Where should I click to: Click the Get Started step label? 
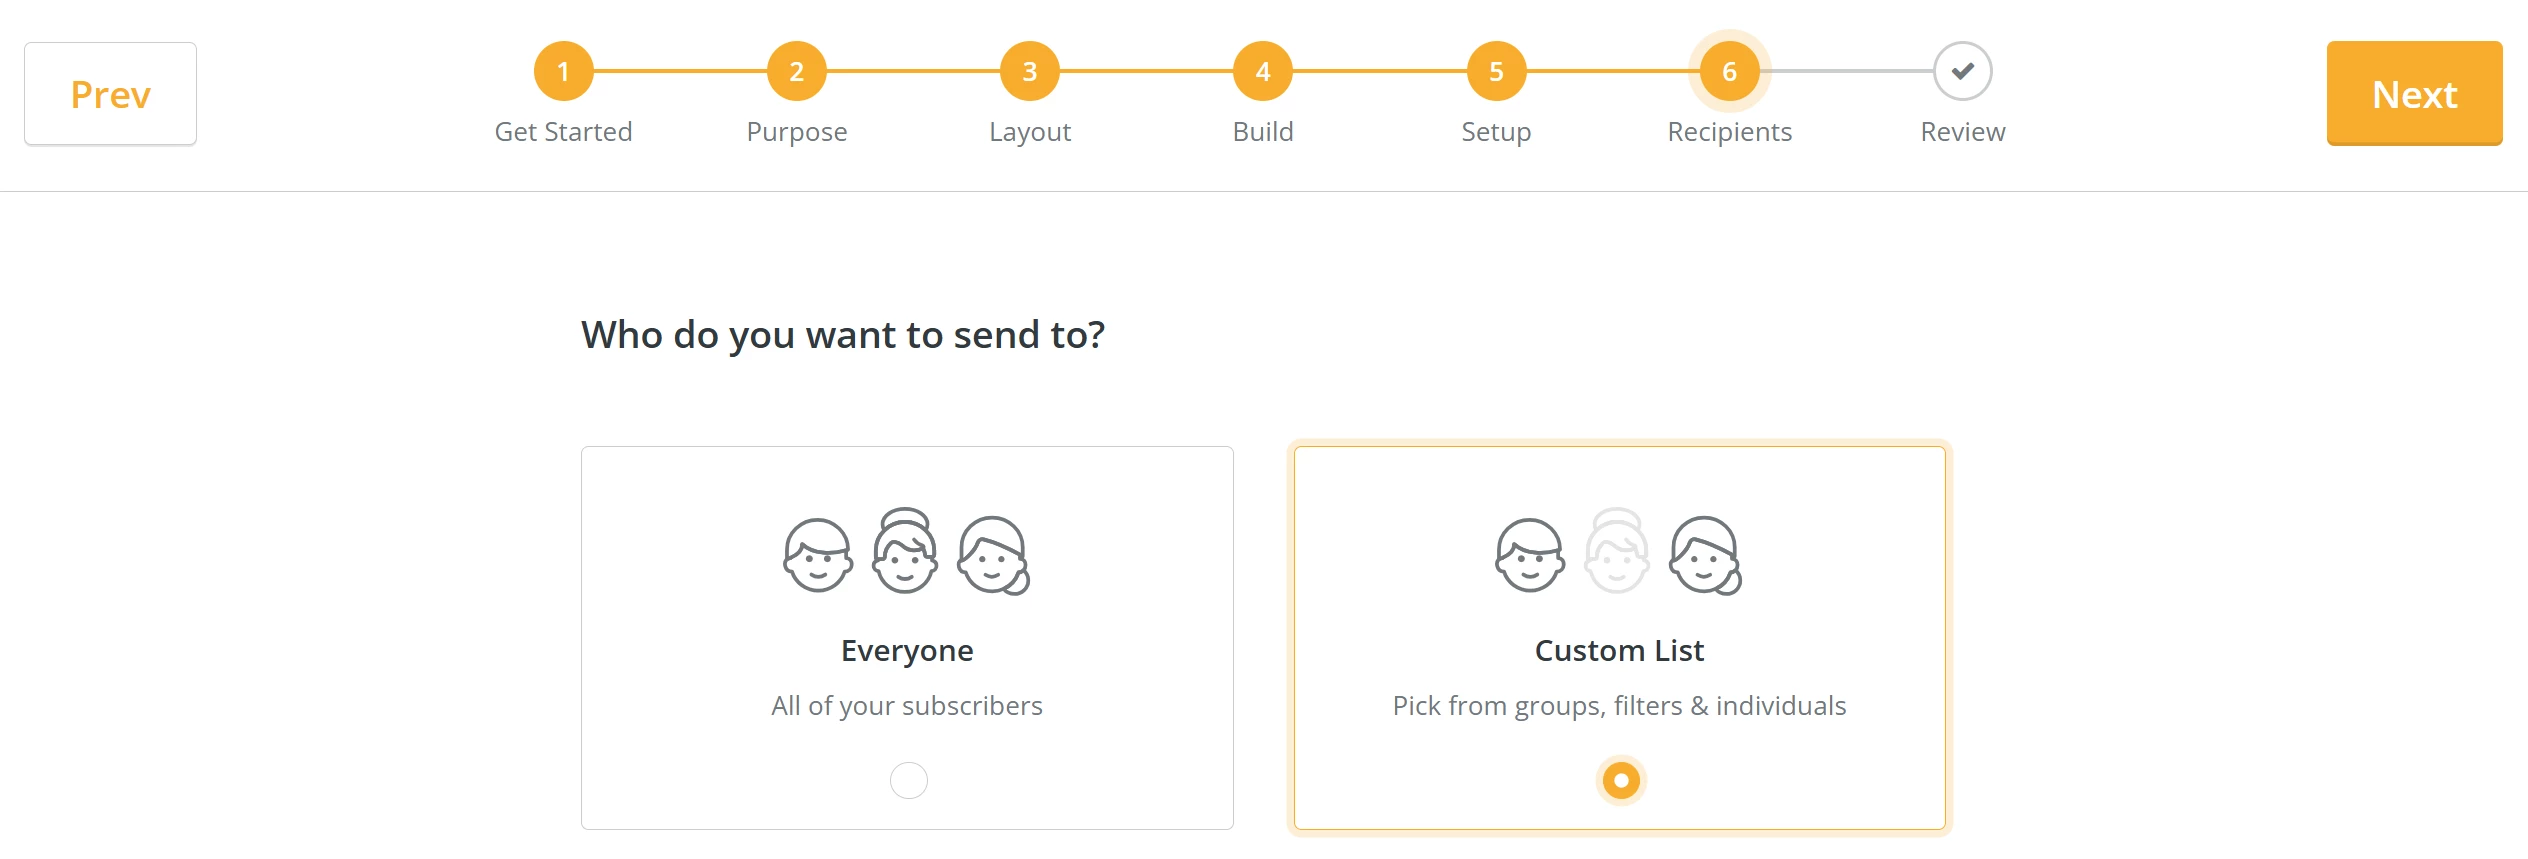tap(563, 132)
